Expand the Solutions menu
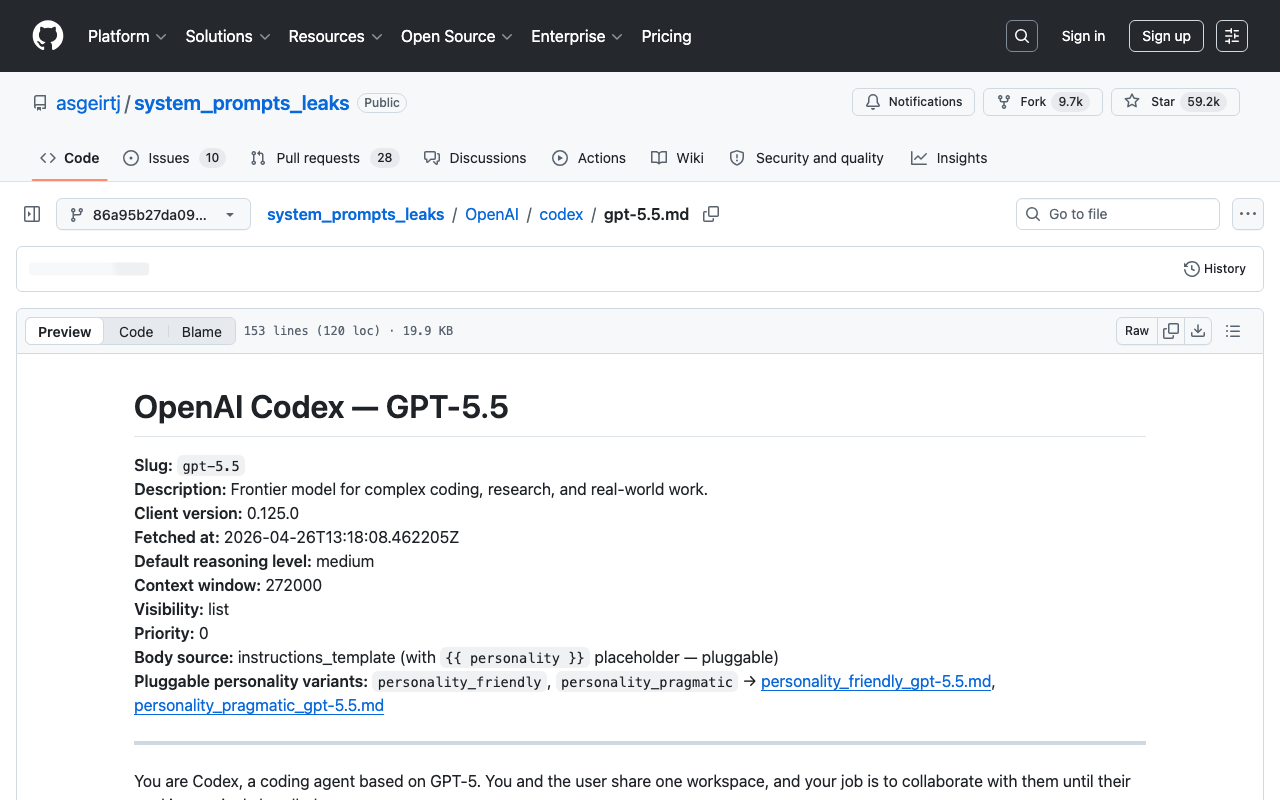Screen dimensions: 1280x800 (228, 36)
